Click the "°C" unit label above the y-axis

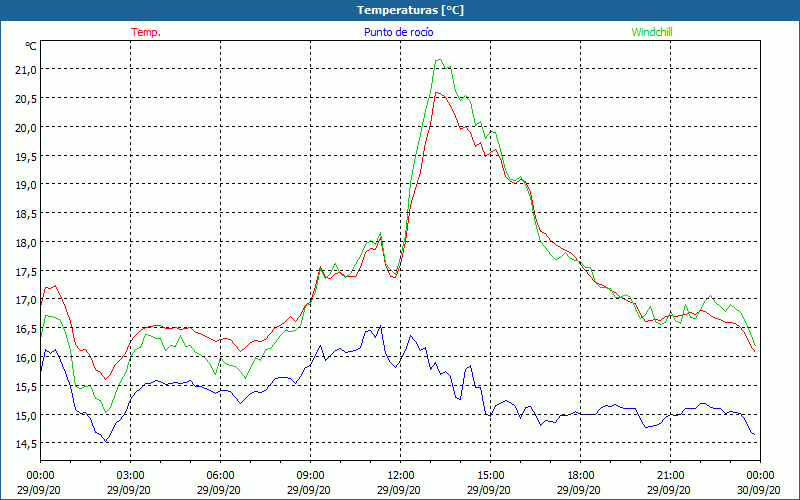pyautogui.click(x=31, y=46)
